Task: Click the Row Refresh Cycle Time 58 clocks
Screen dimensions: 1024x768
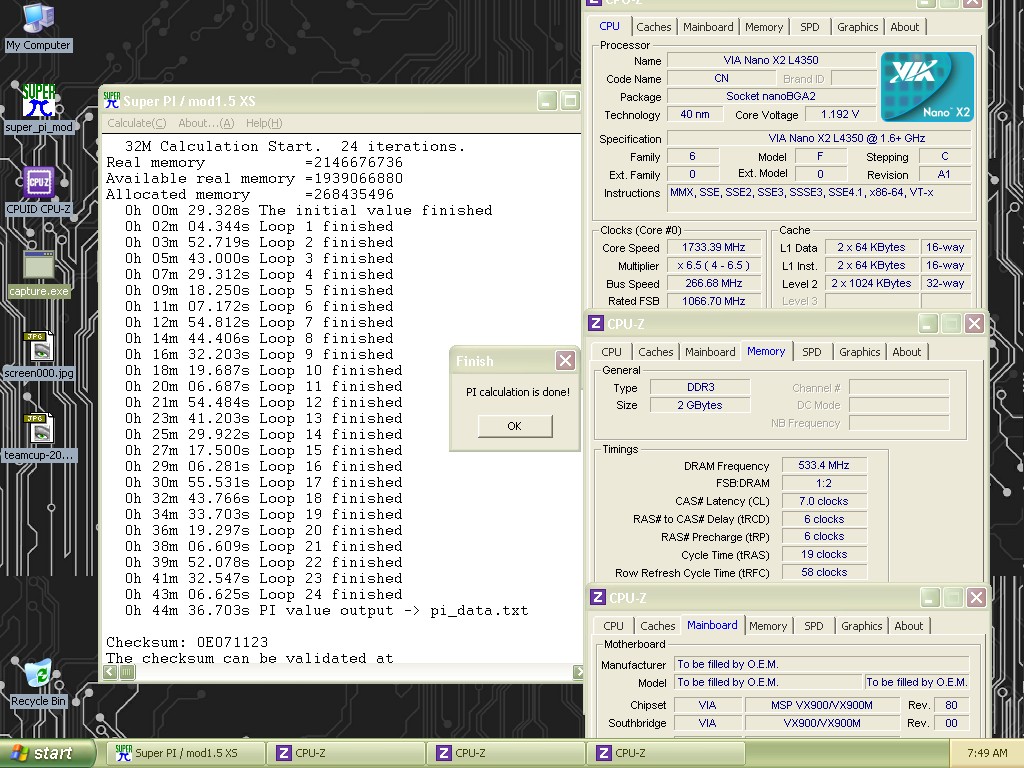Action: click(x=824, y=572)
